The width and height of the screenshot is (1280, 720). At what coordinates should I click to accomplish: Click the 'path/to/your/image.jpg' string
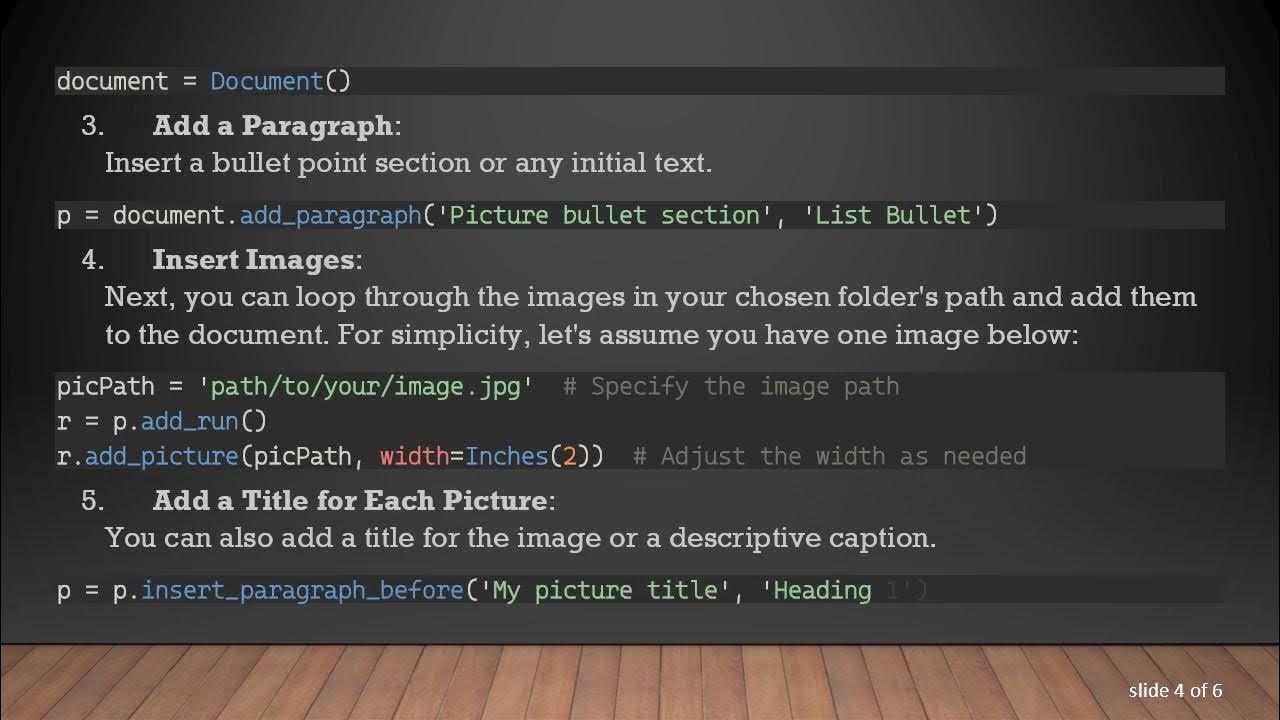(x=366, y=387)
